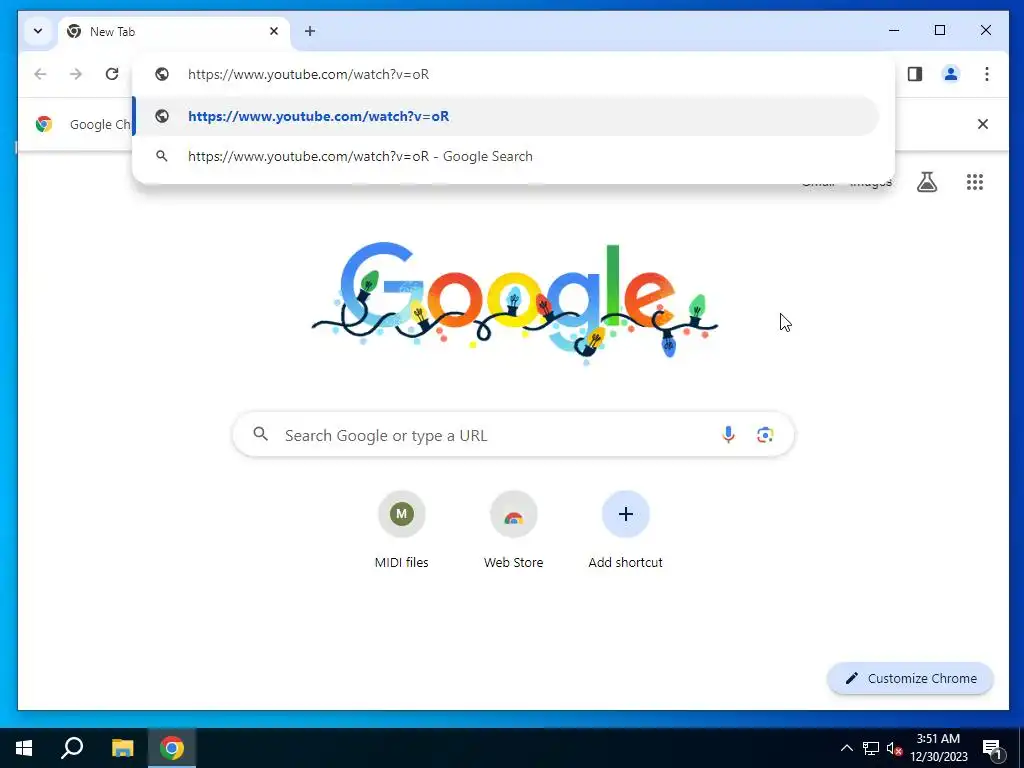1024x768 pixels.
Task: Minimize the Chrome window
Action: click(894, 31)
